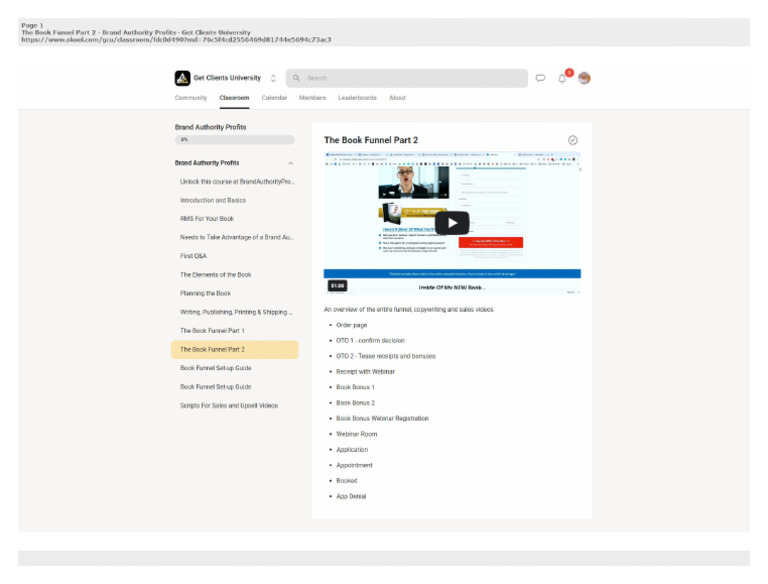The height and width of the screenshot is (584, 768).
Task: Click the 'Book Bonus 2' bullet
Action: [x=355, y=403]
